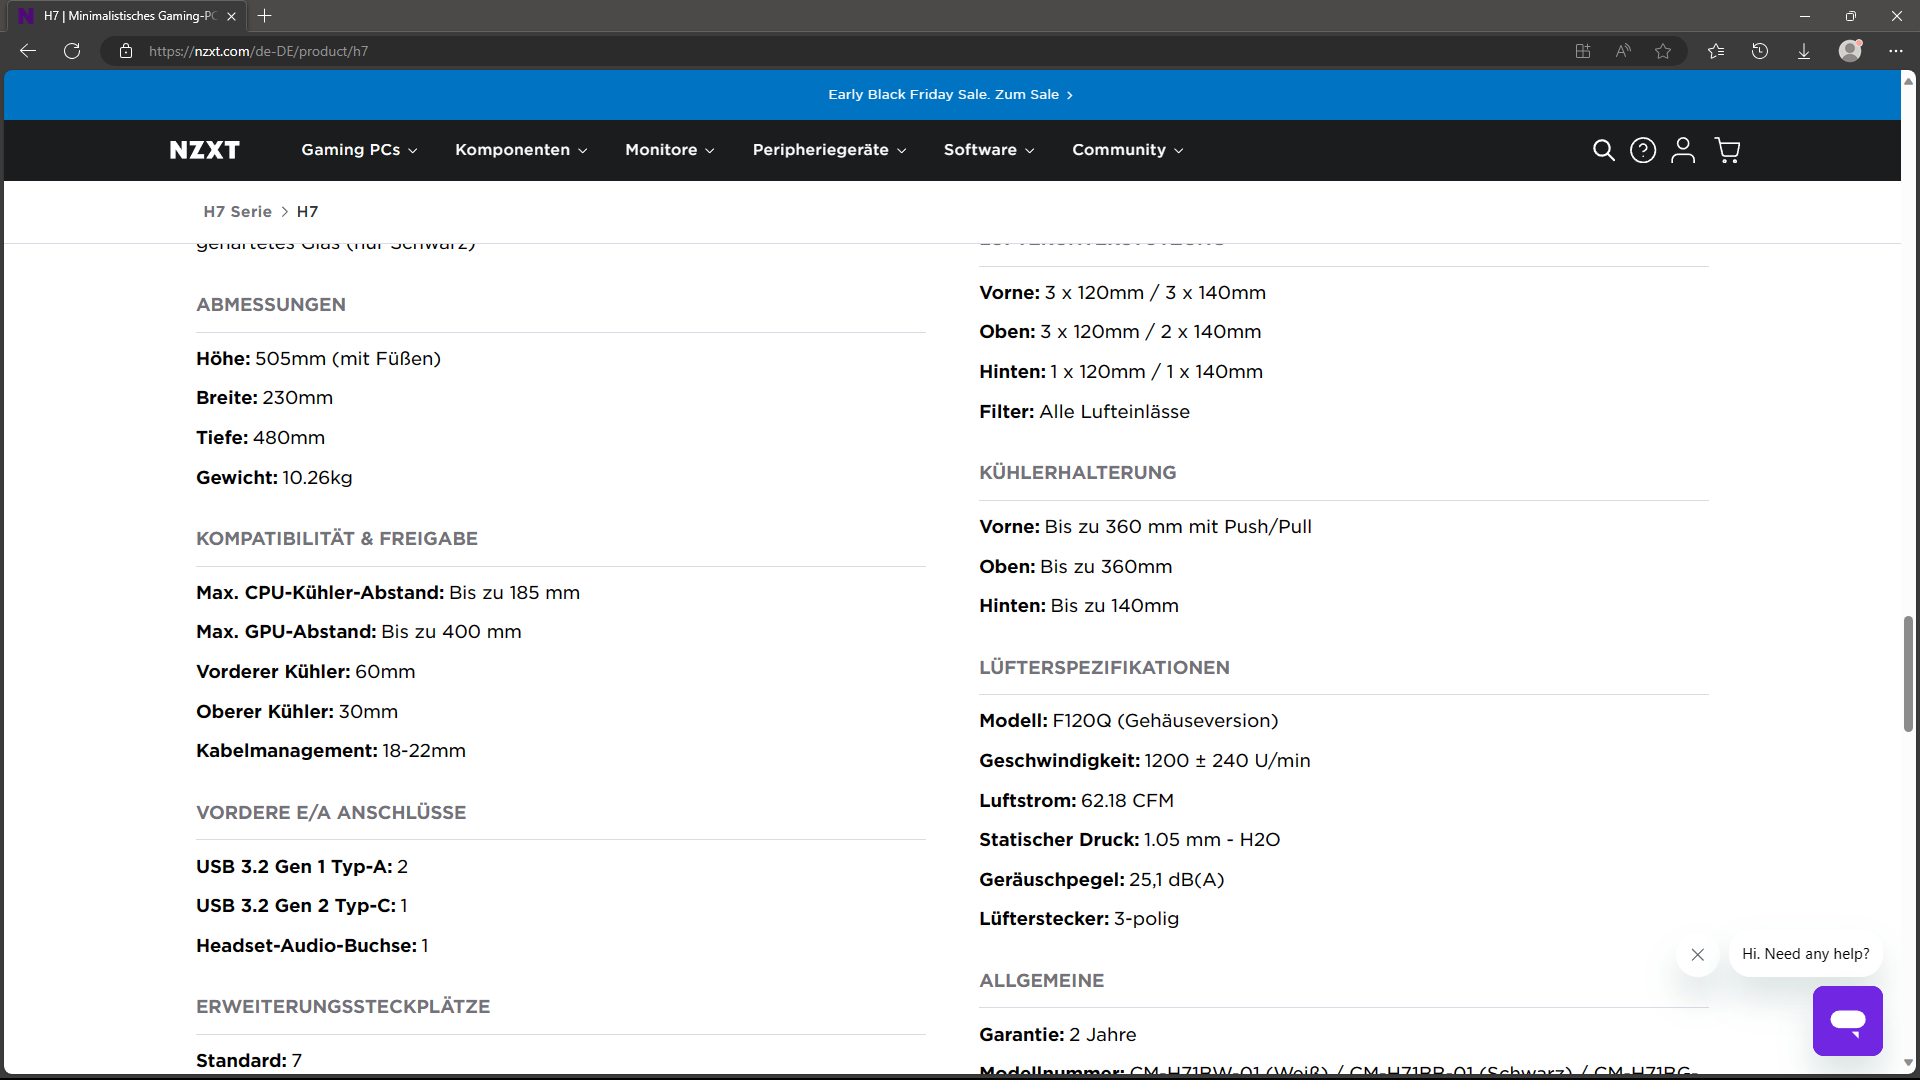Viewport: 1920px width, 1080px height.
Task: Open the browser favorites list
Action: click(x=1716, y=51)
